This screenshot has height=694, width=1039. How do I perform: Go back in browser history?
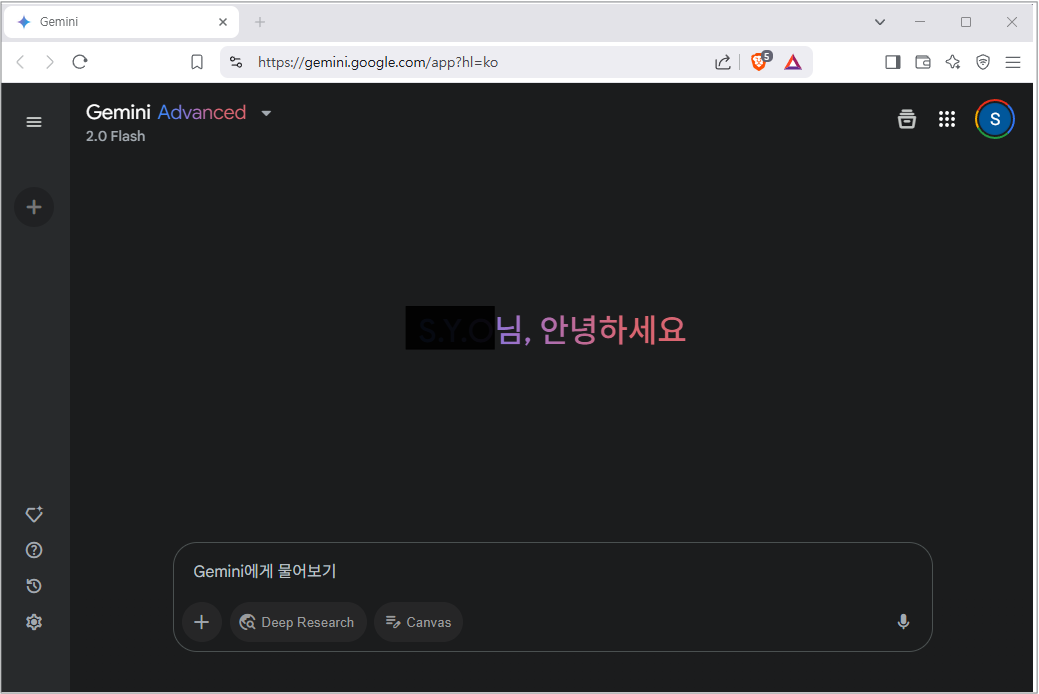[21, 62]
